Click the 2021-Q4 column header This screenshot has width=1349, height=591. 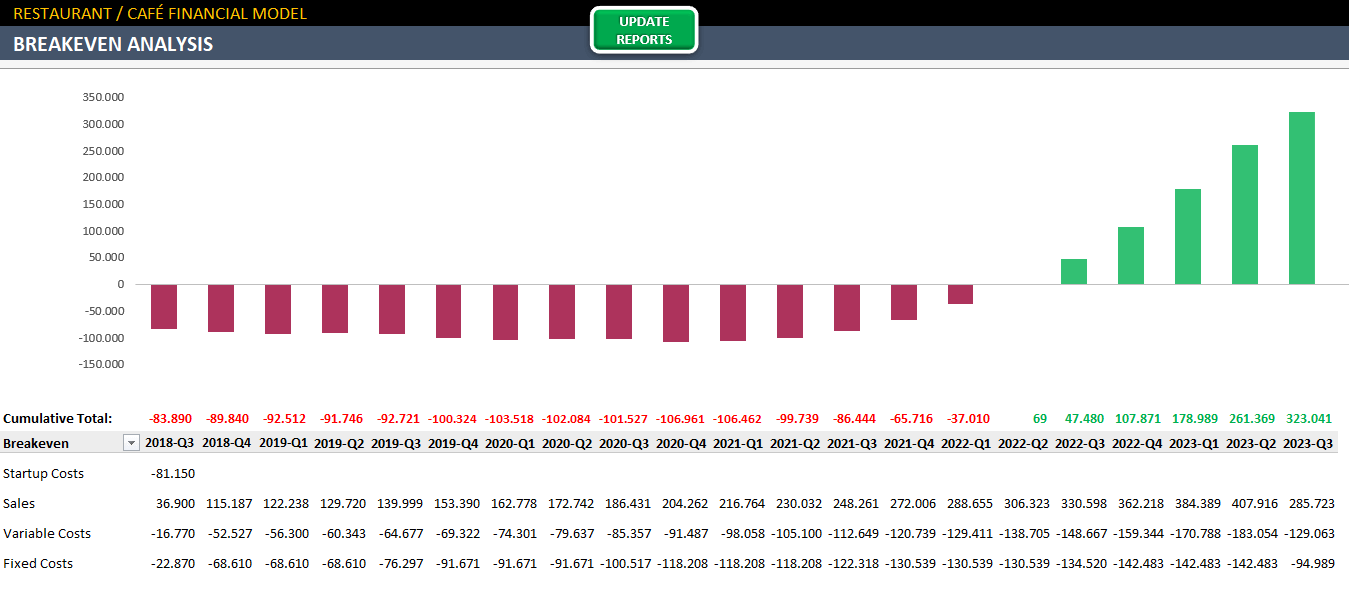click(x=911, y=443)
